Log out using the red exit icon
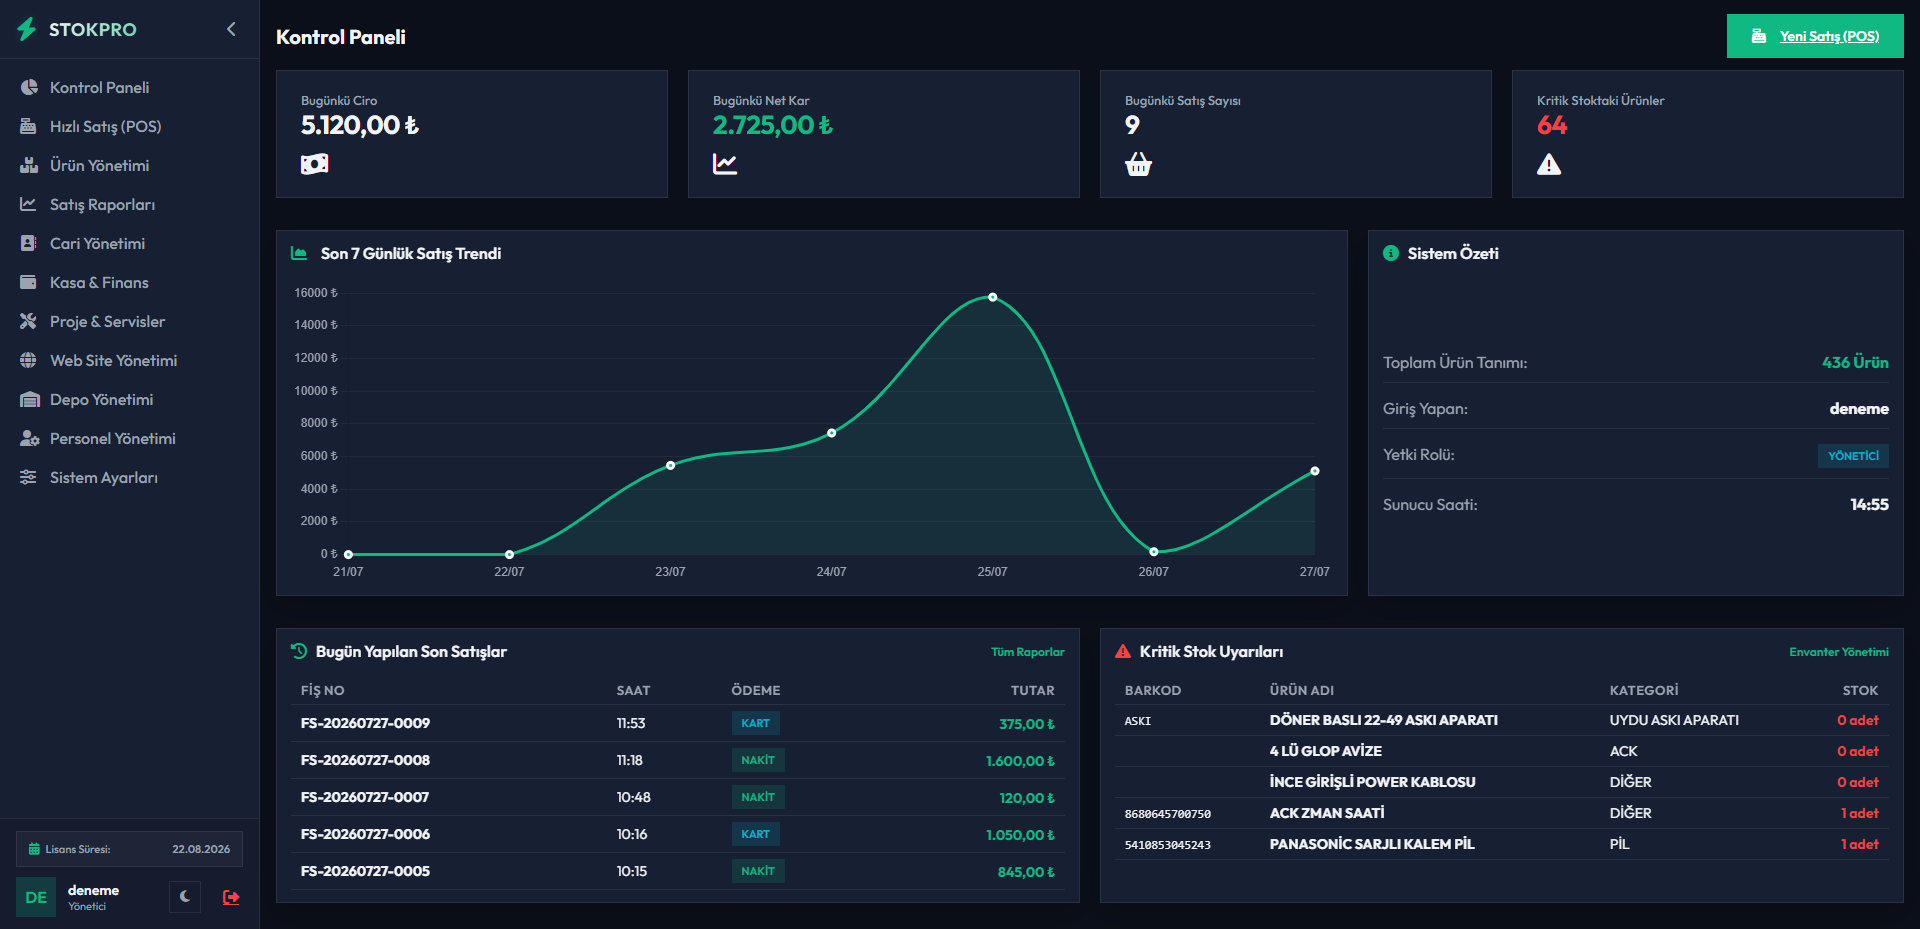Image resolution: width=1920 pixels, height=929 pixels. (231, 897)
